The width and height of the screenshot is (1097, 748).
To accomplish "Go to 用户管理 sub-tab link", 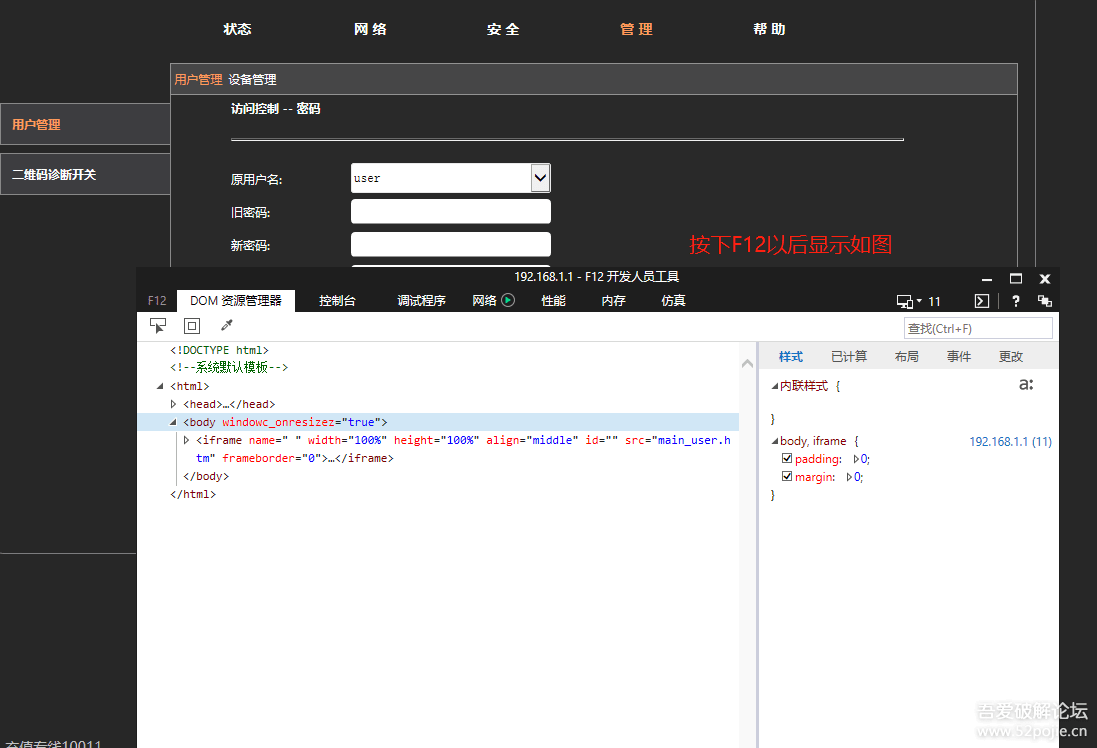I will point(198,80).
